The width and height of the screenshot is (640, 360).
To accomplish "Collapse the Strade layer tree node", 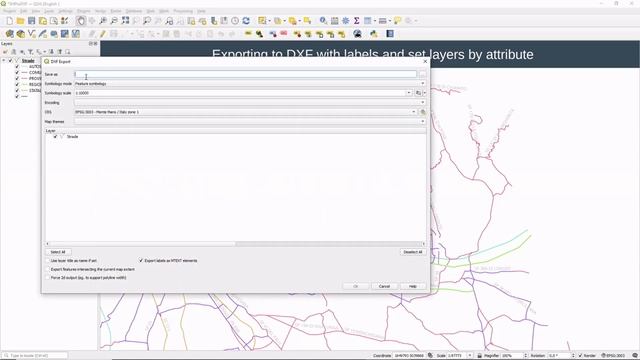I will click(4, 60).
